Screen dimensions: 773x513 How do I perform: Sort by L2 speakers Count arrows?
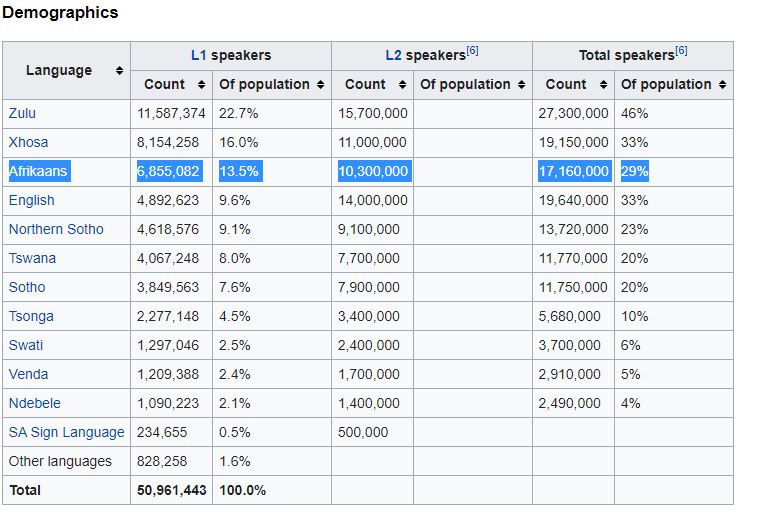pos(402,85)
